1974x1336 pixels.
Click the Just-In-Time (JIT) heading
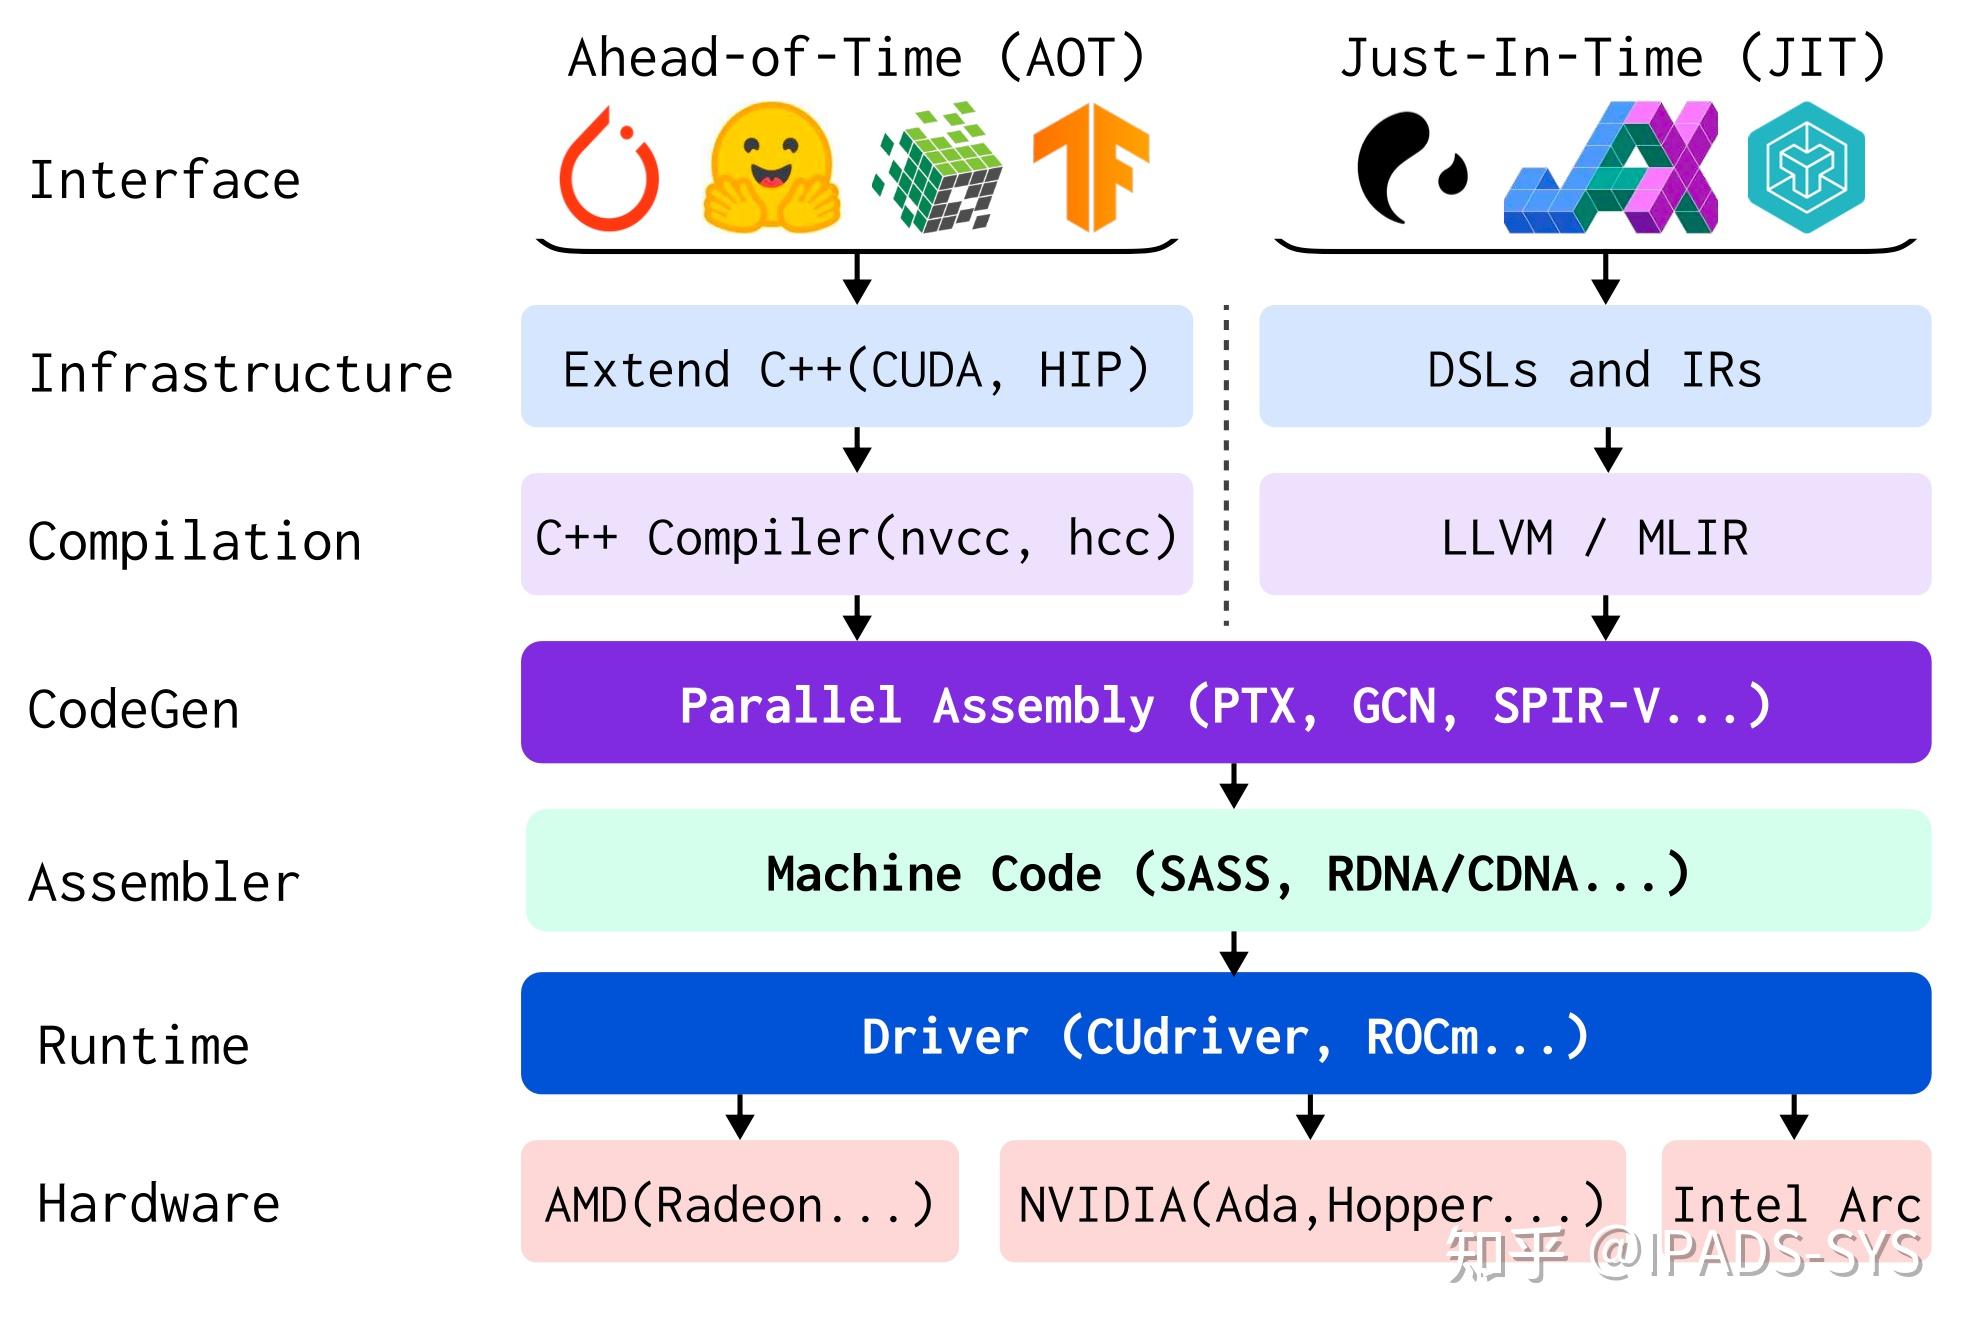[x=1612, y=58]
